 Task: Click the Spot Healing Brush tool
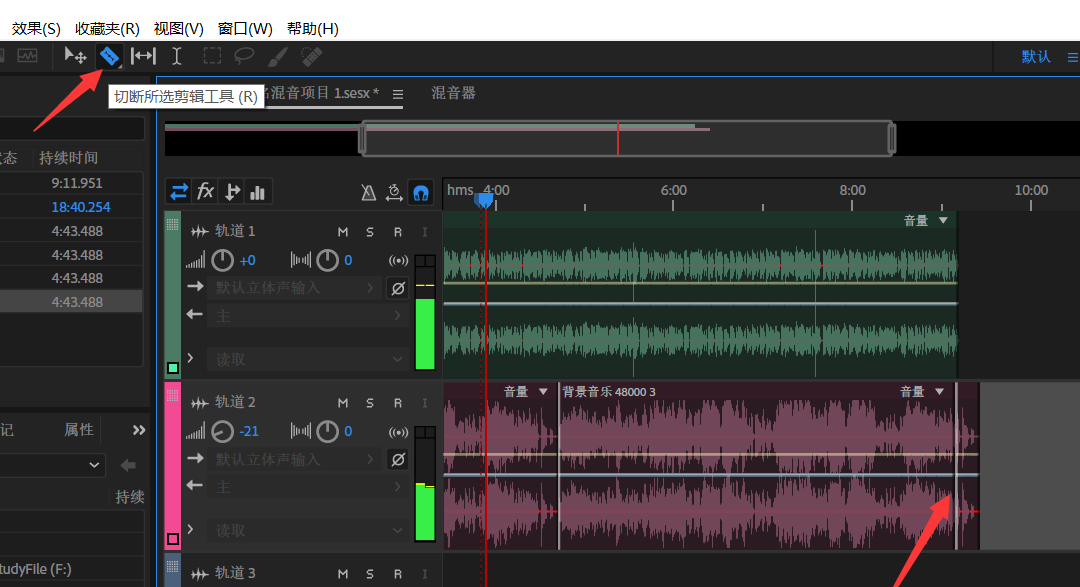coord(311,56)
